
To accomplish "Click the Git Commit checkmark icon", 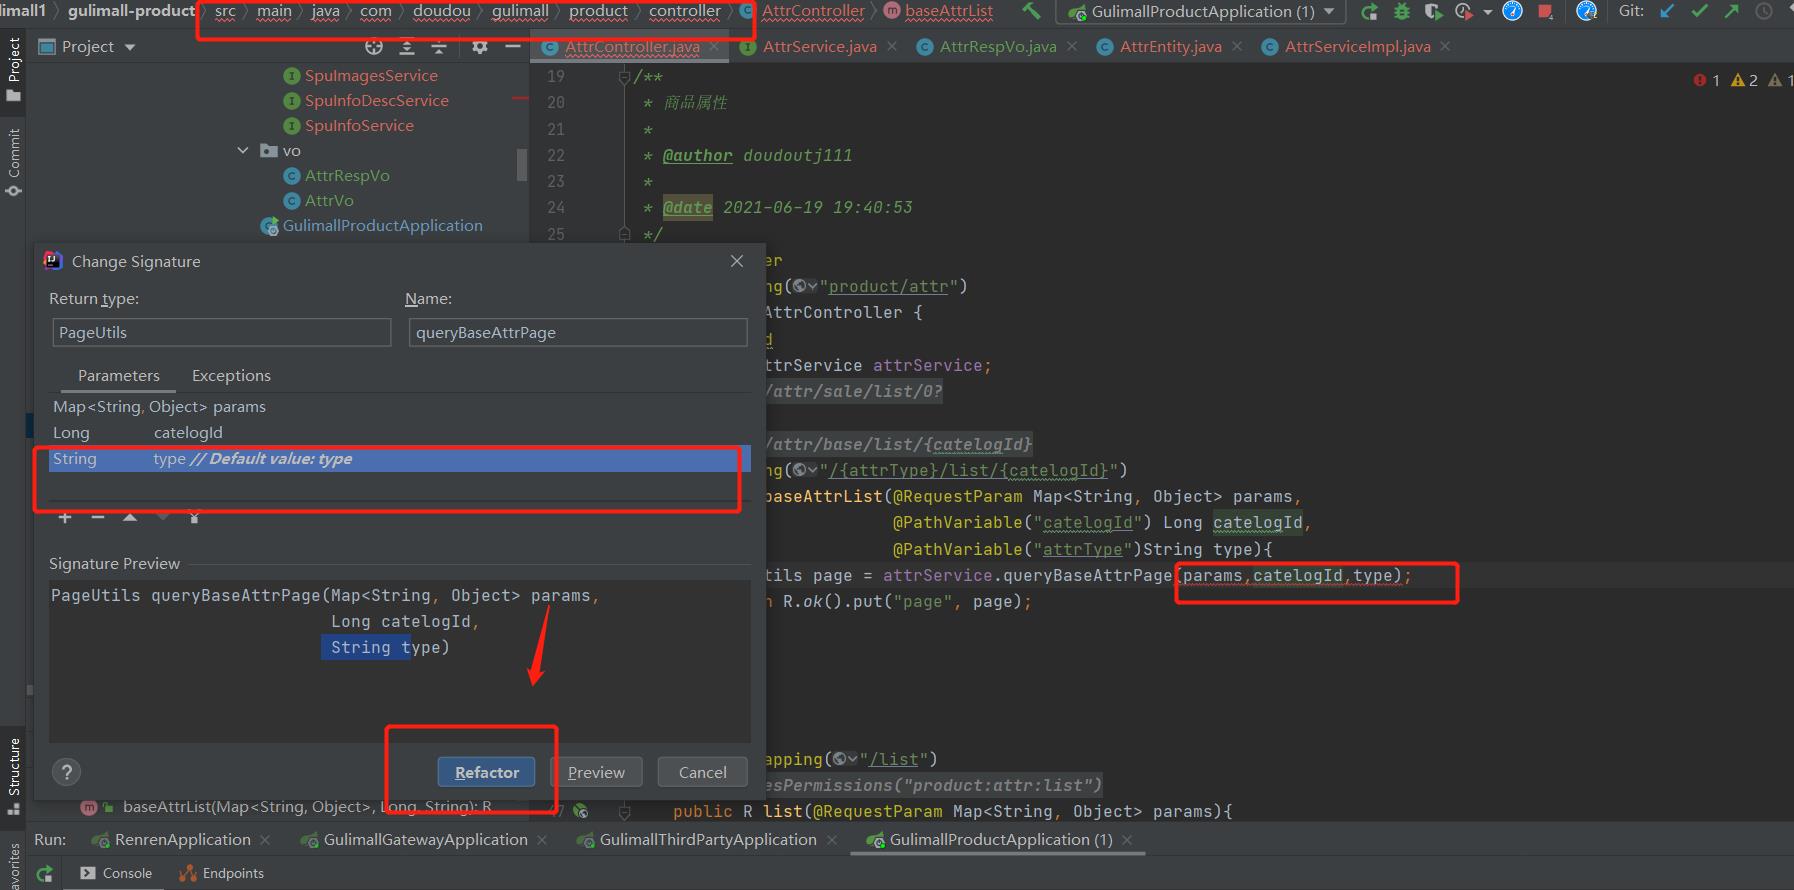I will (1699, 12).
